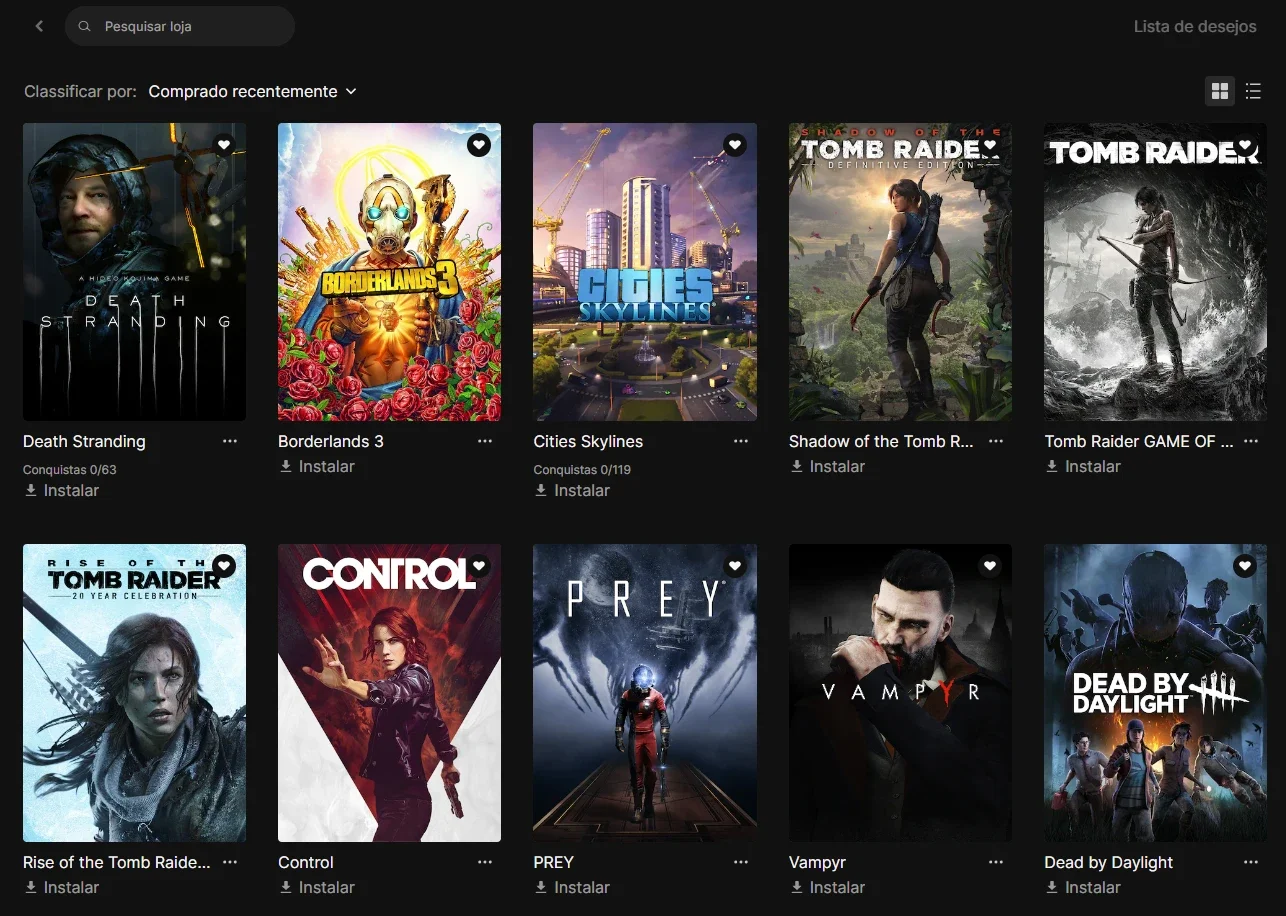This screenshot has width=1286, height=916.
Task: Switch to list view
Action: [x=1253, y=91]
